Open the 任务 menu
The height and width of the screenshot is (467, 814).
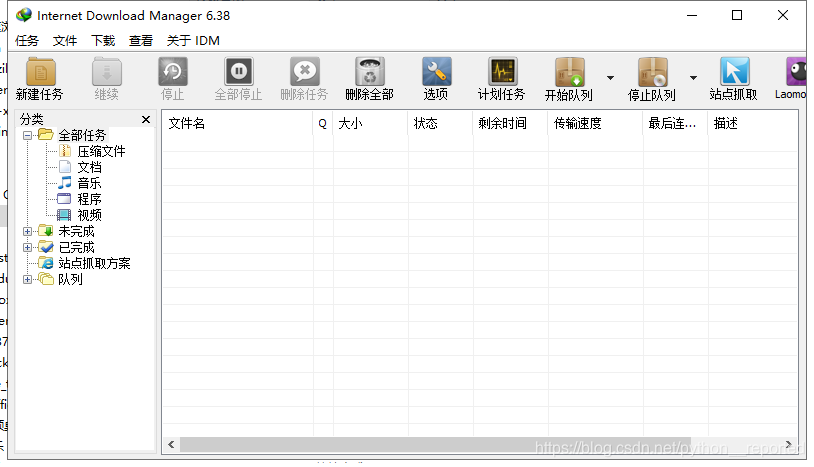(27, 40)
